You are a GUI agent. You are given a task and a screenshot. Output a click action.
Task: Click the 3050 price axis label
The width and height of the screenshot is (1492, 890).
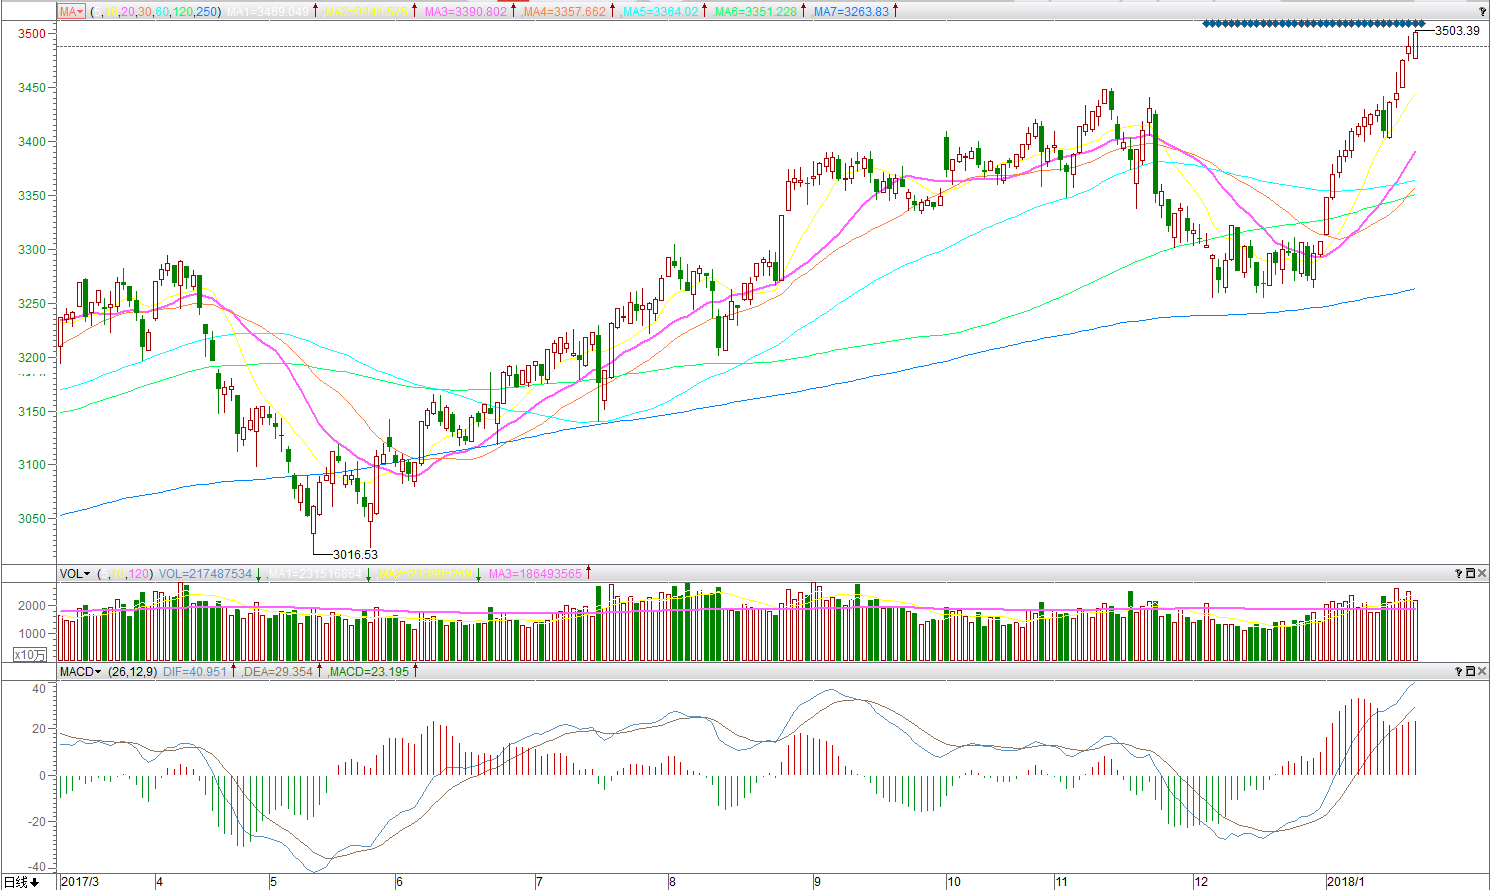32,519
